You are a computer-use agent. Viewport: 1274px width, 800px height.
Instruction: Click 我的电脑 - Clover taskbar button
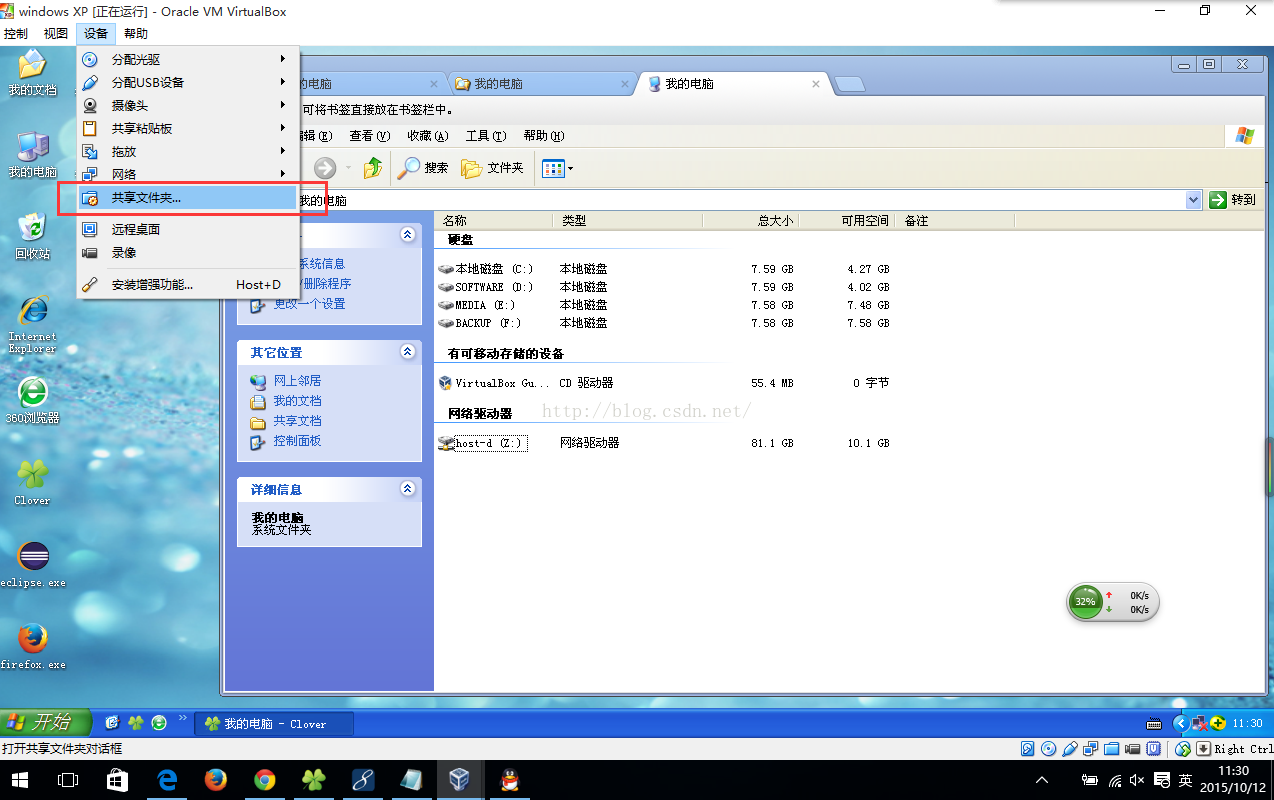[275, 723]
